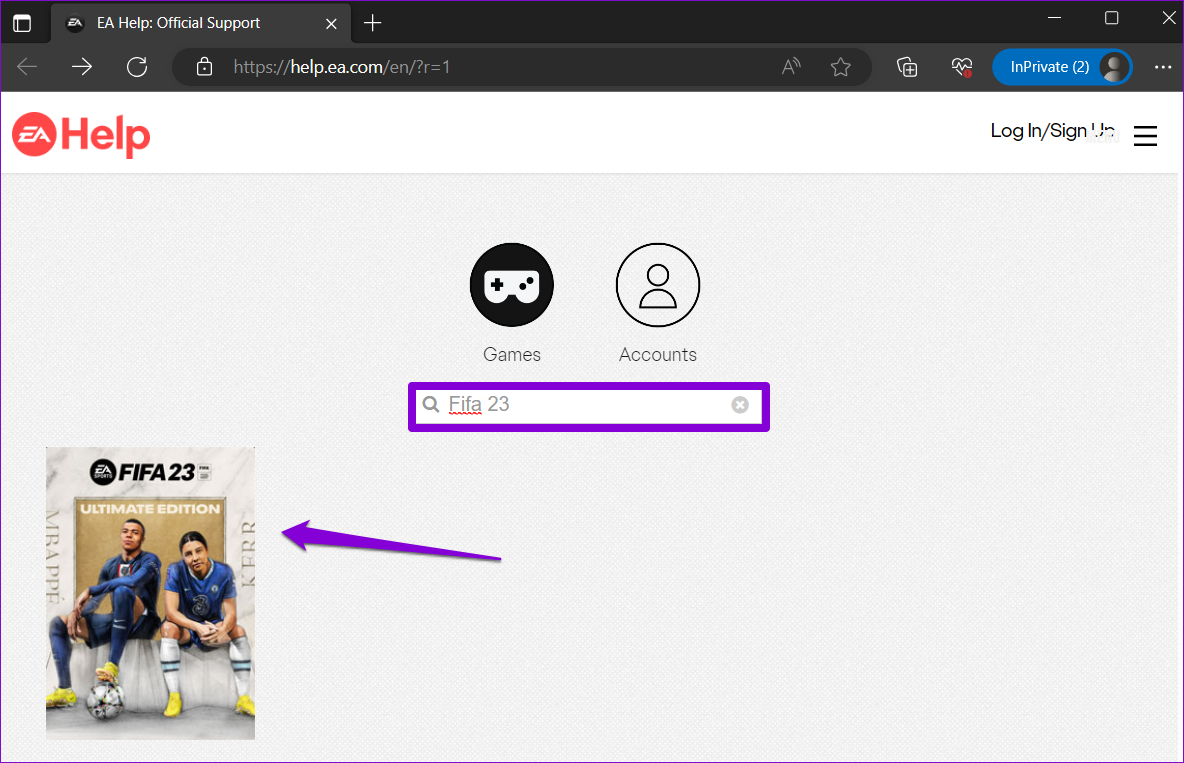Refresh the EA Help page
The height and width of the screenshot is (763, 1184).
tap(137, 67)
